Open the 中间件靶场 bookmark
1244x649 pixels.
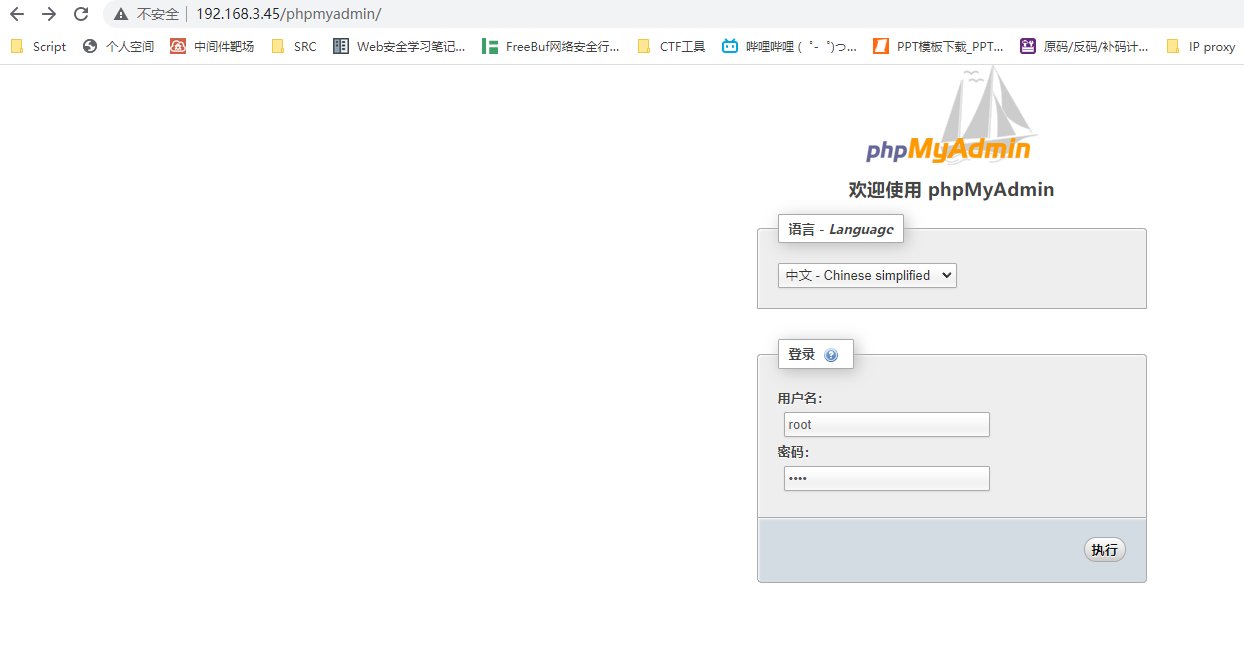click(212, 46)
